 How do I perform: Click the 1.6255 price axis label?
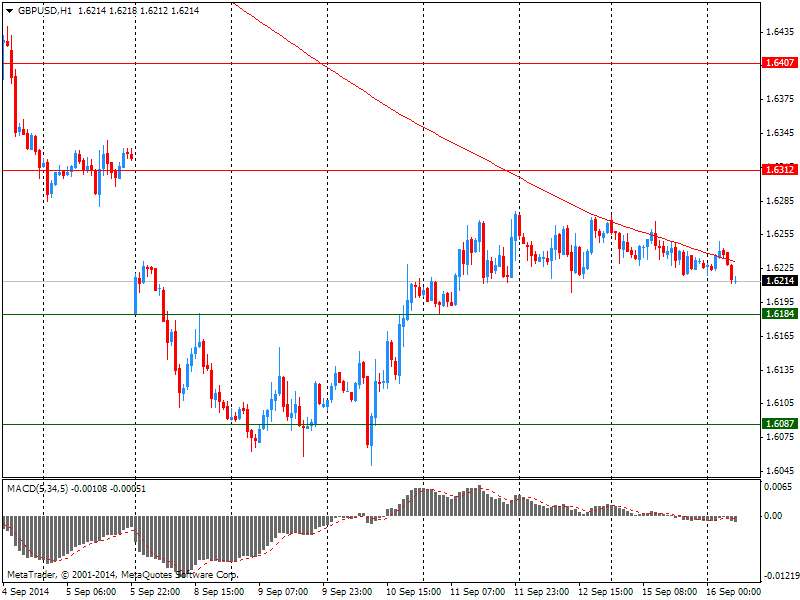click(x=781, y=234)
